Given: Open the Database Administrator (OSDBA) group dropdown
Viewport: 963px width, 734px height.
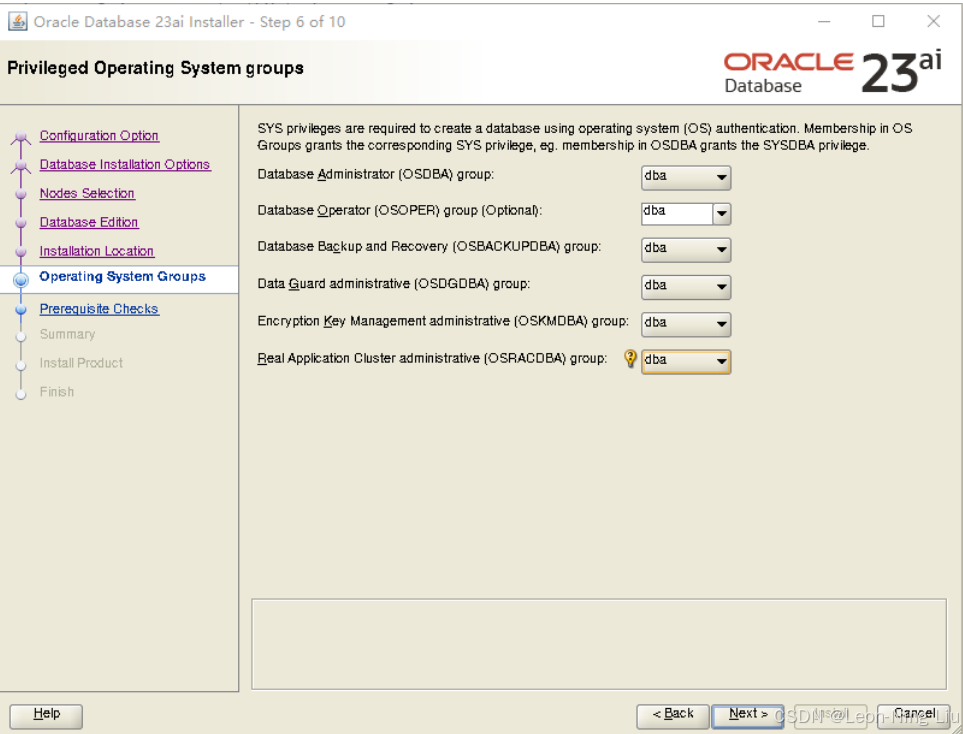Looking at the screenshot, I should click(686, 178).
